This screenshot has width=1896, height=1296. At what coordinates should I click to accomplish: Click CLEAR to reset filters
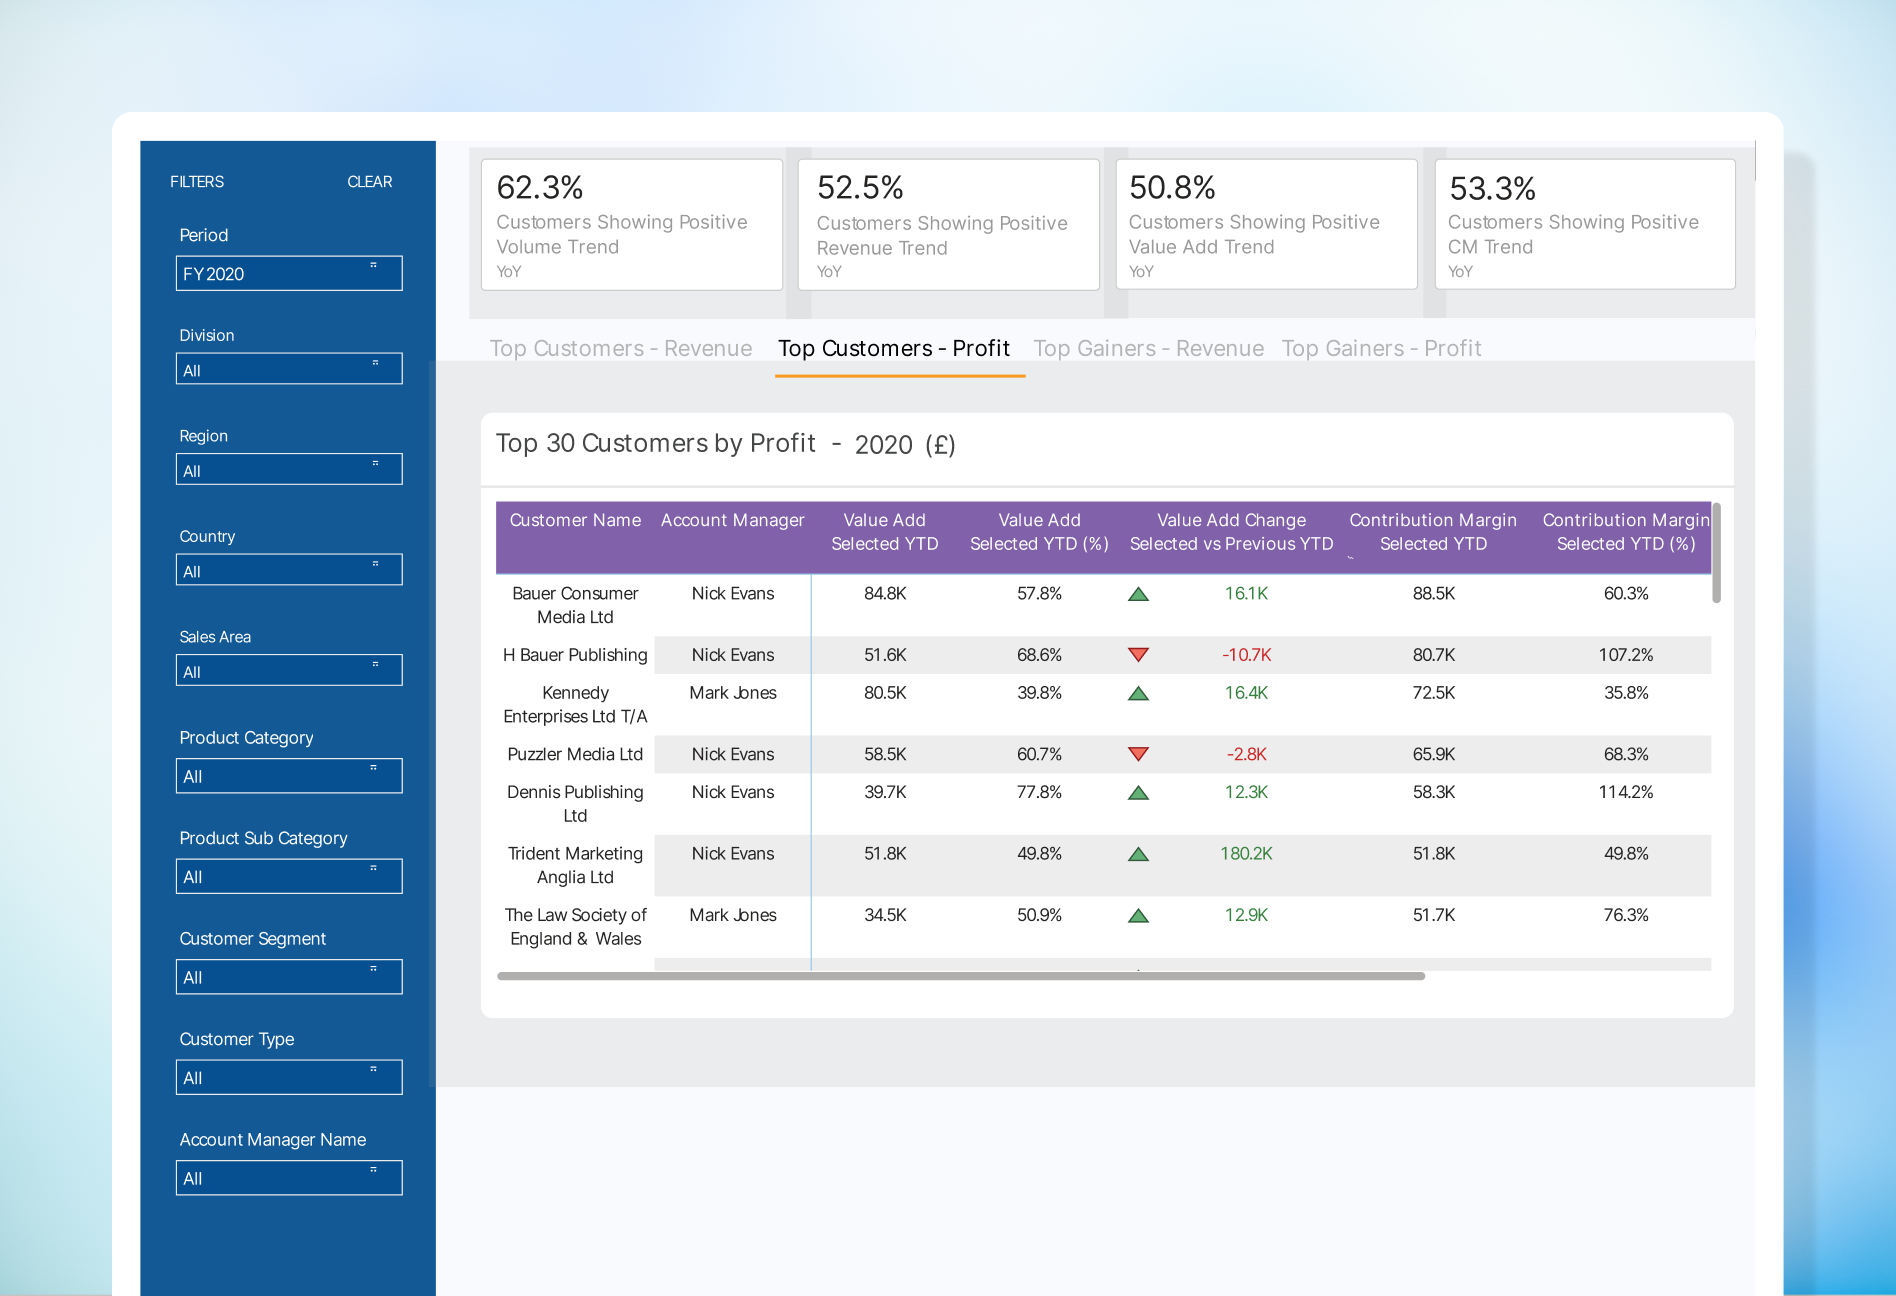369,182
